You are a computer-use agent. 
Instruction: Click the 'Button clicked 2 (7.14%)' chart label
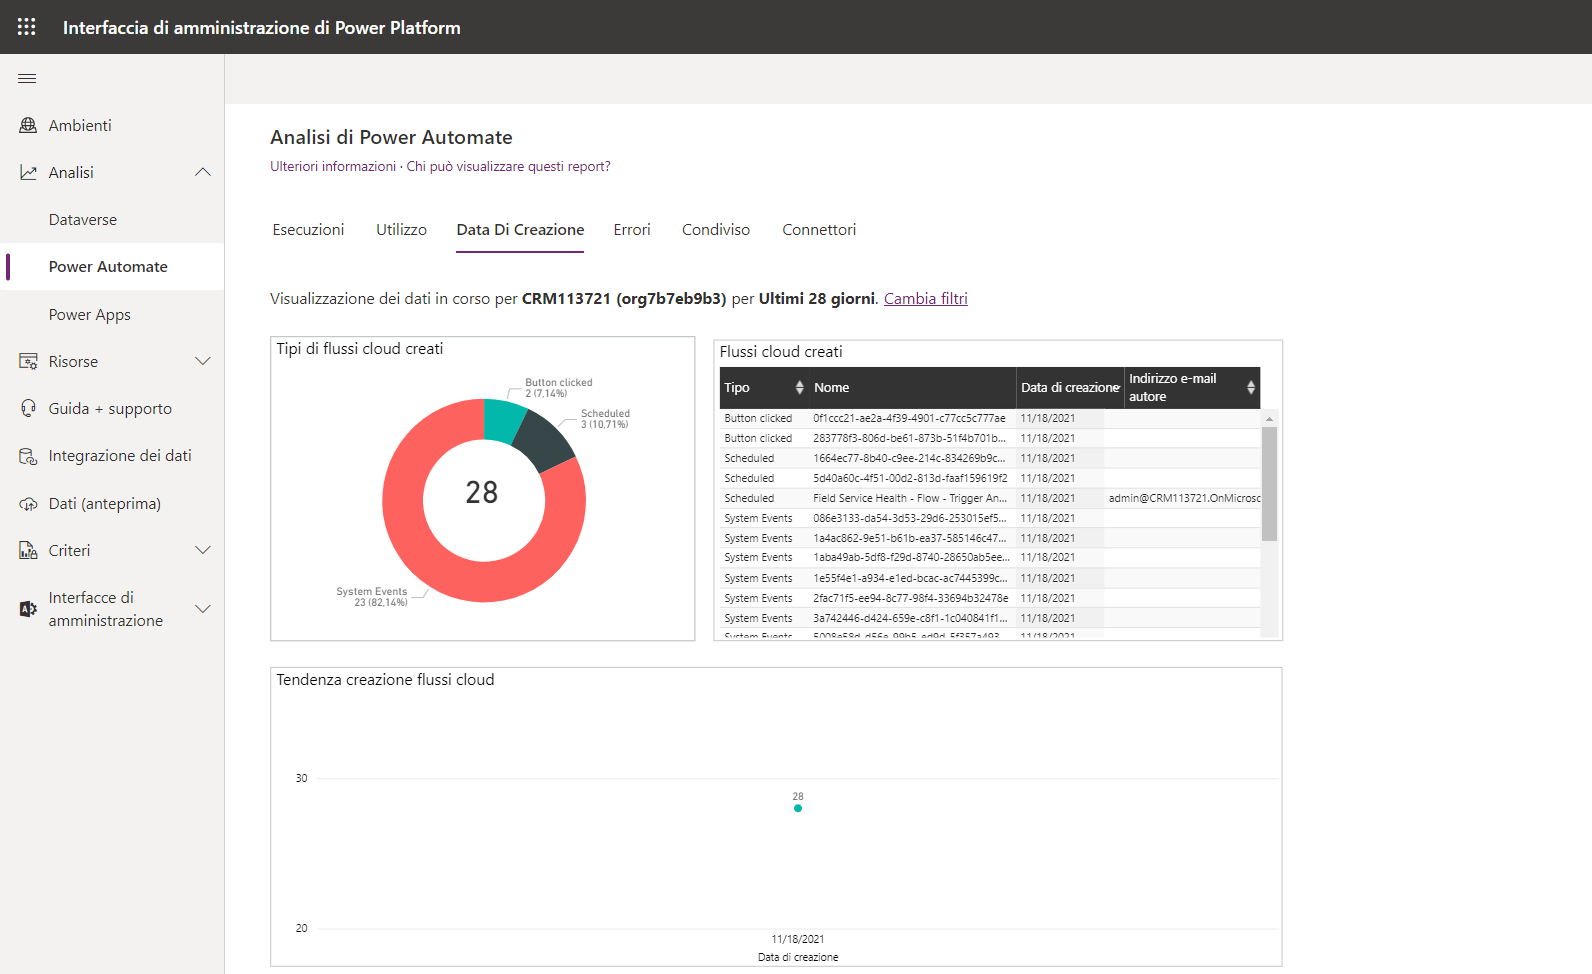(x=558, y=388)
